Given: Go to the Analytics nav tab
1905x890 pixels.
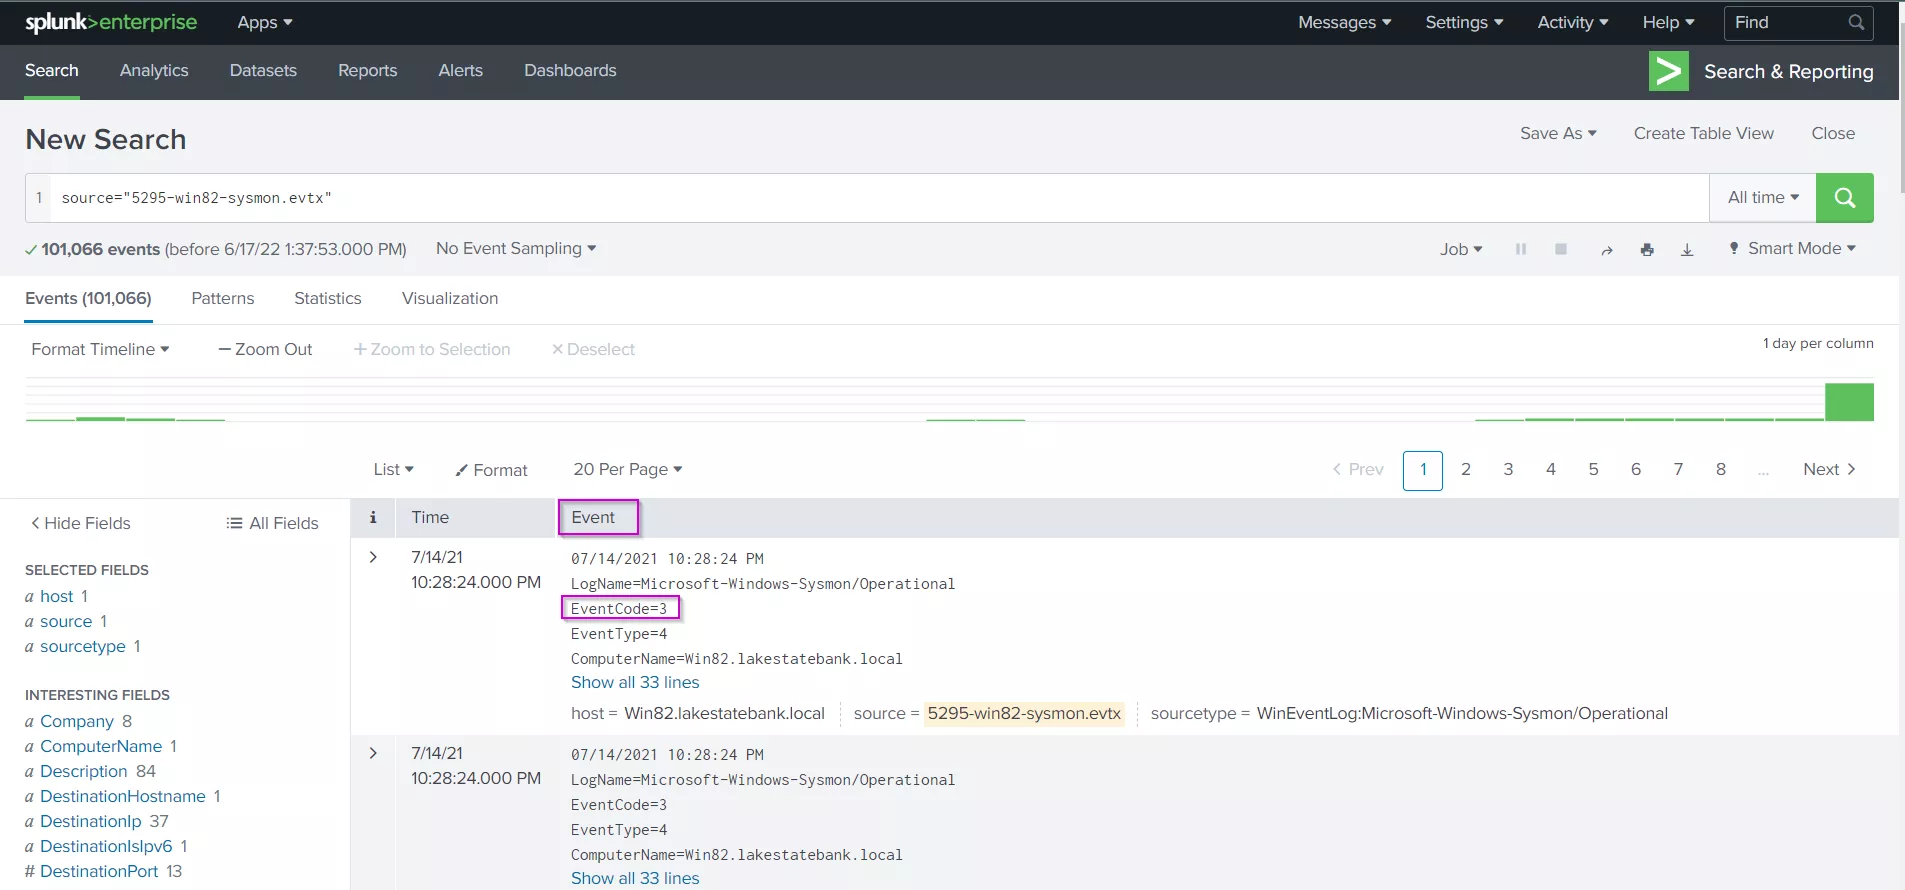Looking at the screenshot, I should (x=154, y=70).
